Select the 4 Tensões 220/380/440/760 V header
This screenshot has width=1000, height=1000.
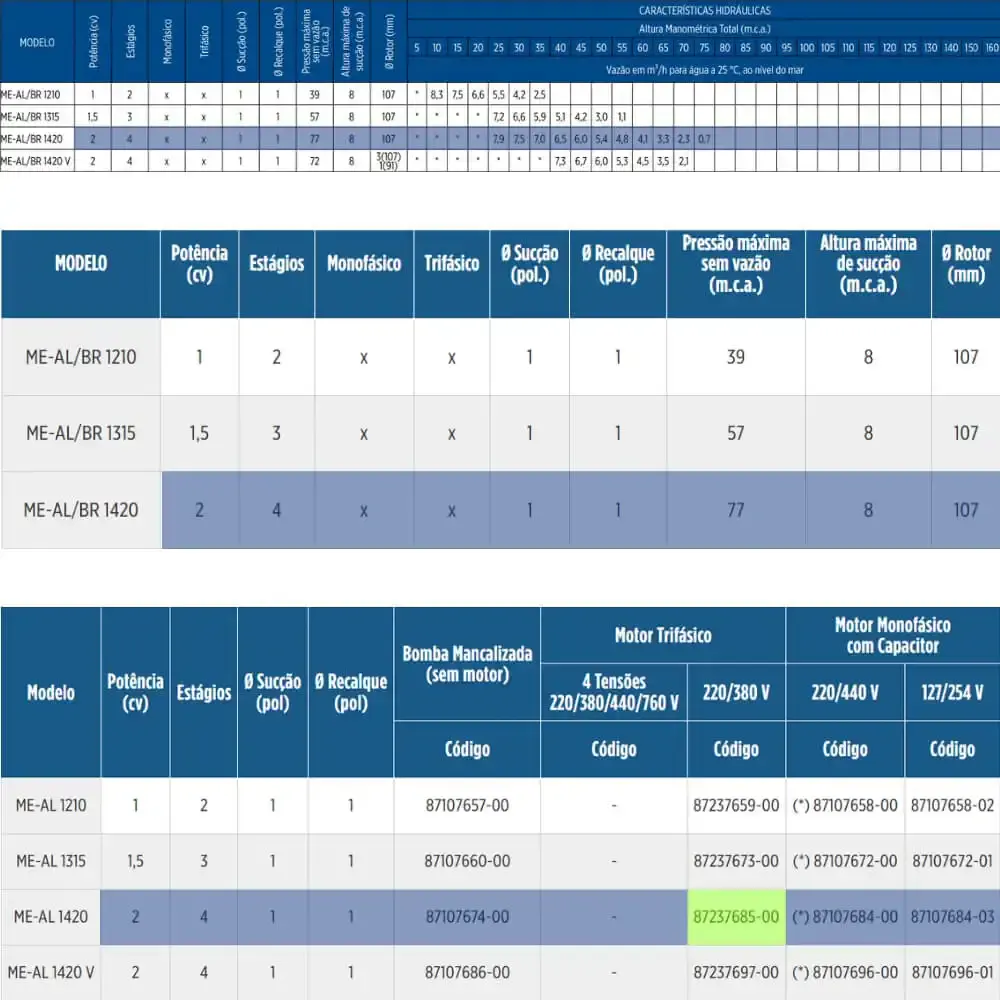pos(614,692)
